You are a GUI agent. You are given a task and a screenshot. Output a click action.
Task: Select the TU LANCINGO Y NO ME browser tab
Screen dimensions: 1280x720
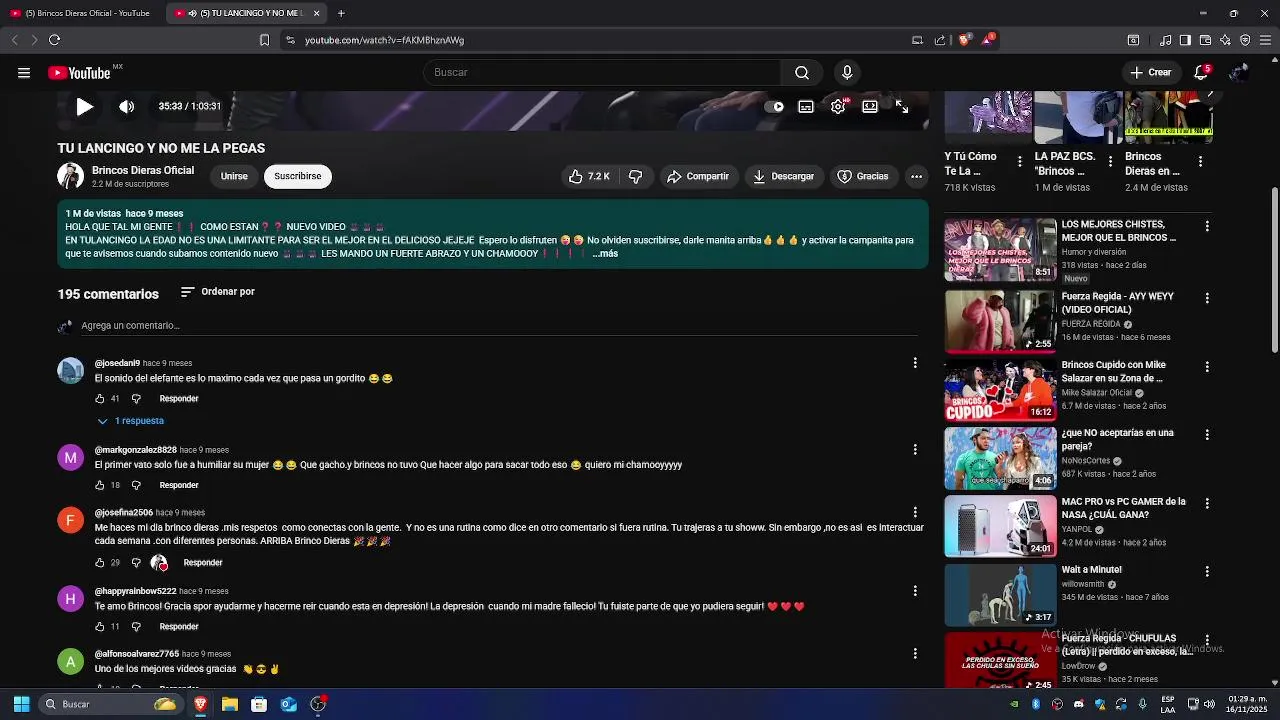click(x=245, y=13)
